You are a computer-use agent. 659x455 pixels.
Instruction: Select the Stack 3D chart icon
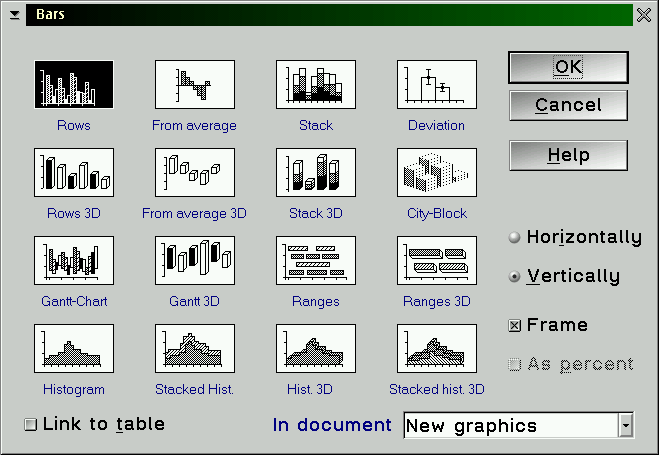(316, 173)
